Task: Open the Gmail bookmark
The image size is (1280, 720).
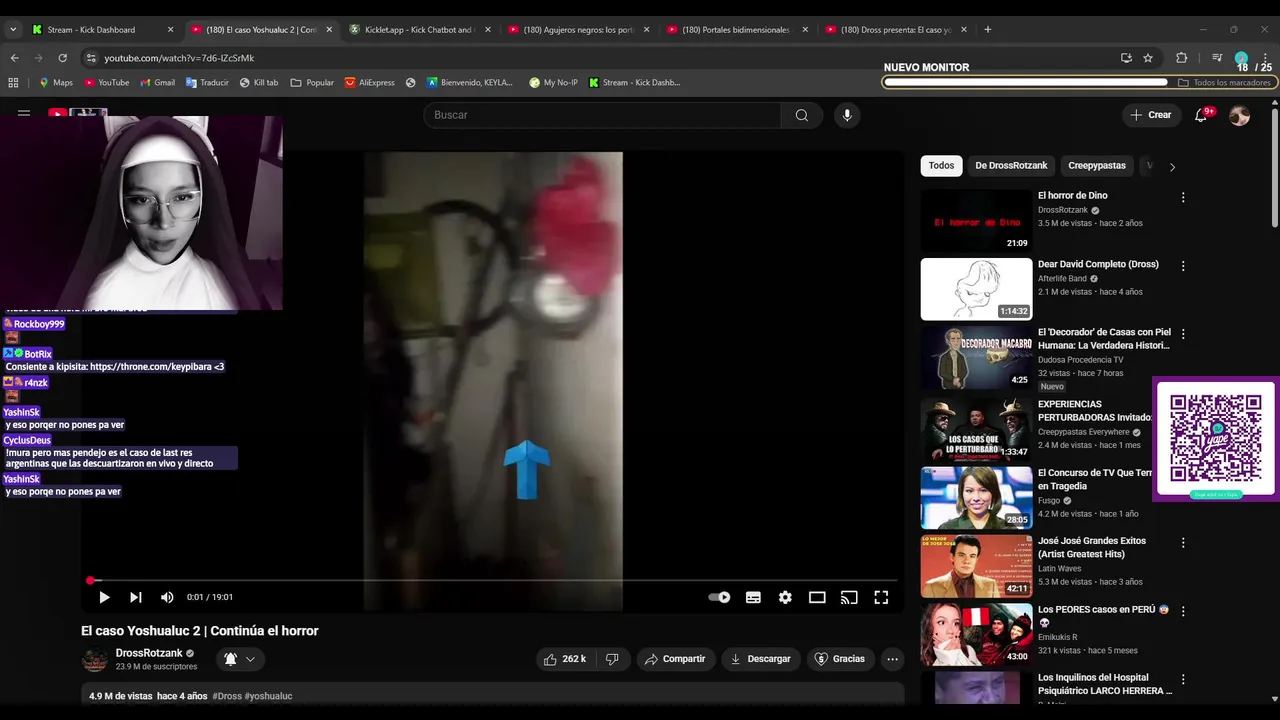Action: [157, 83]
